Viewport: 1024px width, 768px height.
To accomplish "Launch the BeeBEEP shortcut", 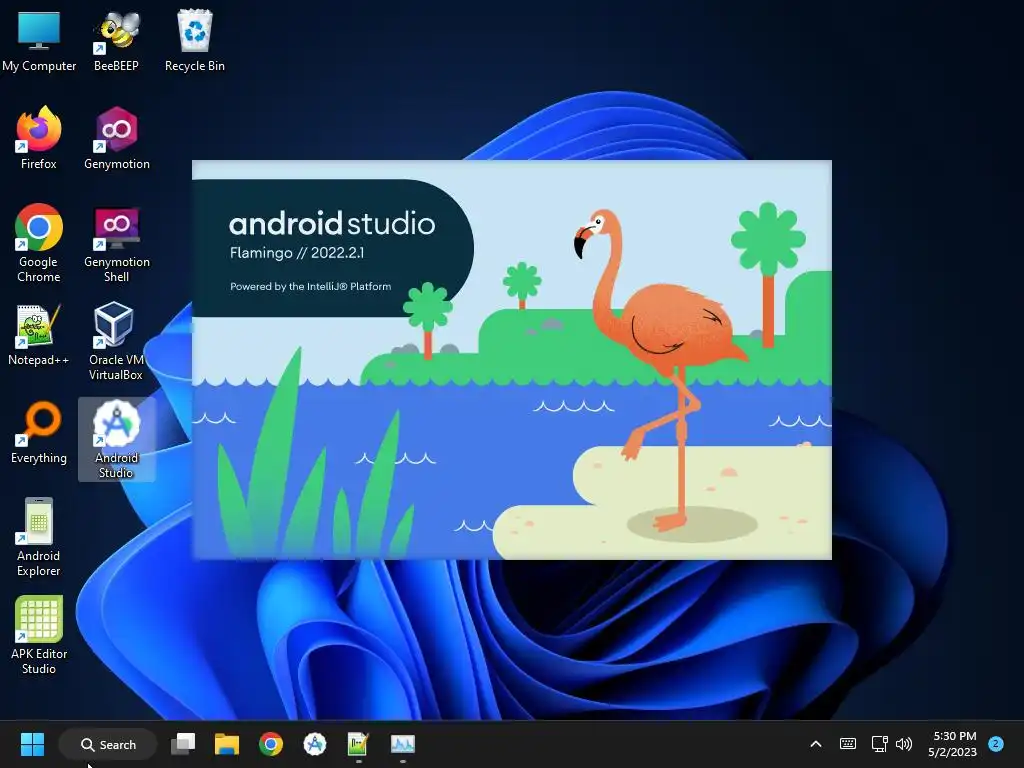I will 116,40.
